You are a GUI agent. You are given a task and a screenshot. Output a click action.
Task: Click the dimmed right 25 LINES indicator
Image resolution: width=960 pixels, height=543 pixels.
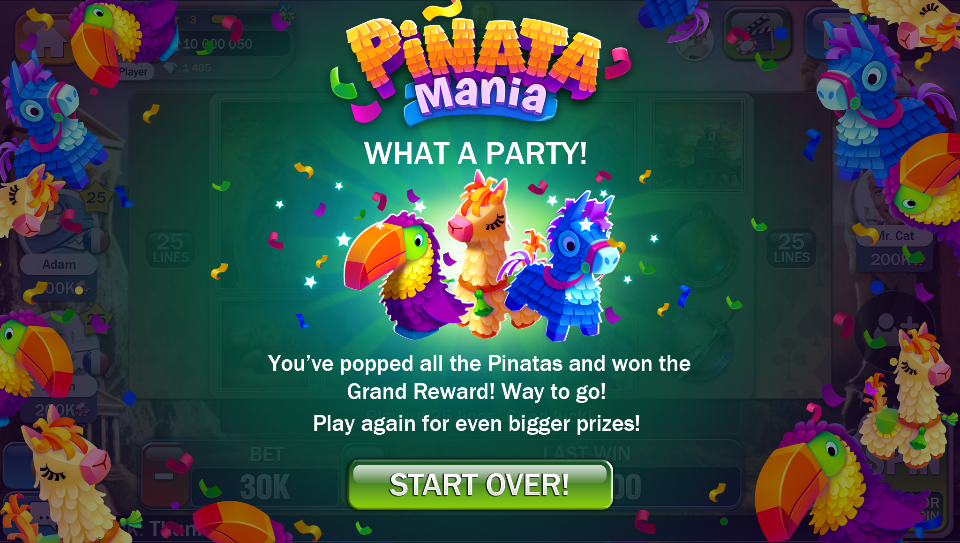791,249
